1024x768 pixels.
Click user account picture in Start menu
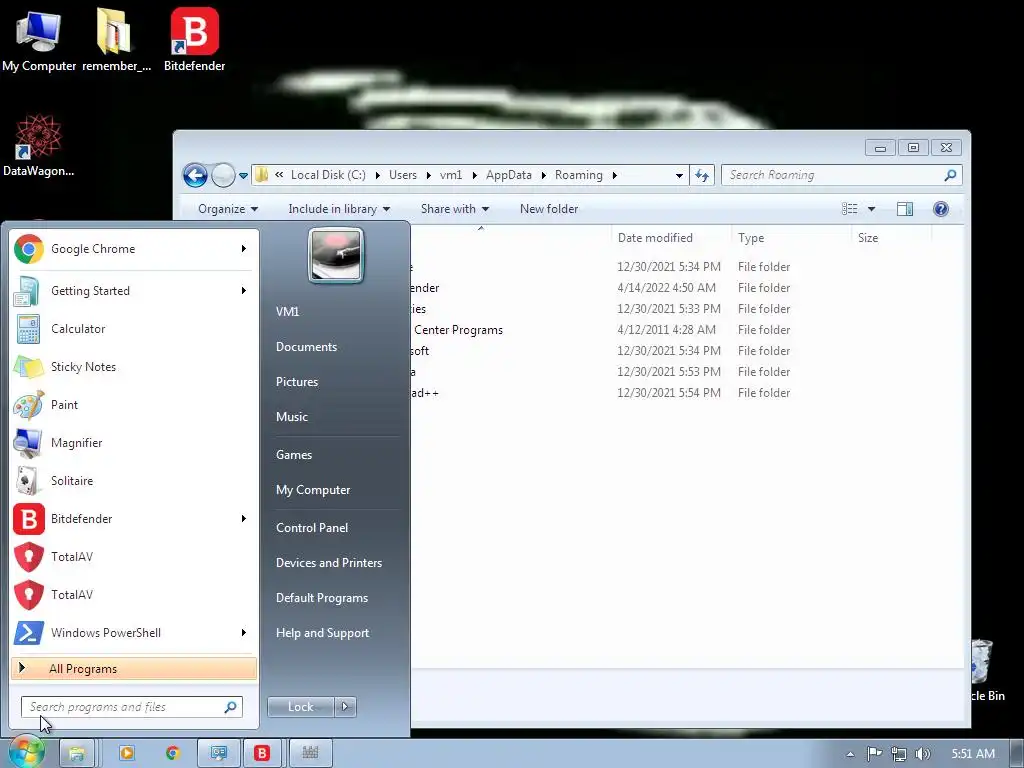coord(336,255)
